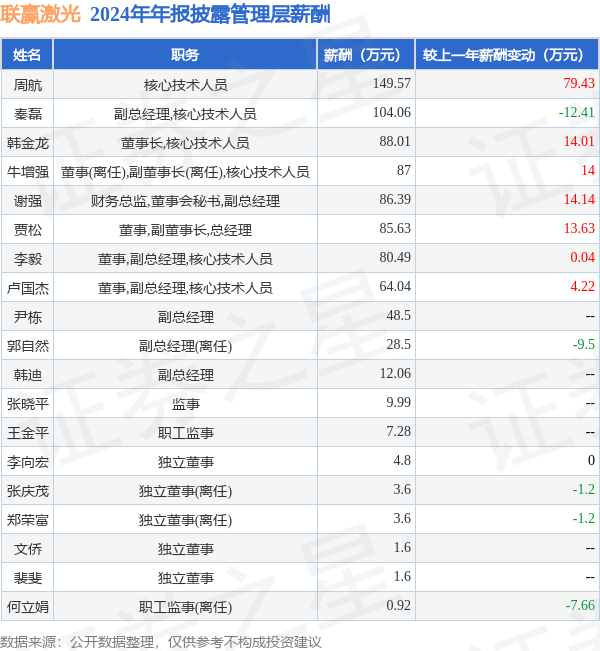The image size is (600, 651).
Task: Click salary value 48.5
Action: (x=399, y=316)
